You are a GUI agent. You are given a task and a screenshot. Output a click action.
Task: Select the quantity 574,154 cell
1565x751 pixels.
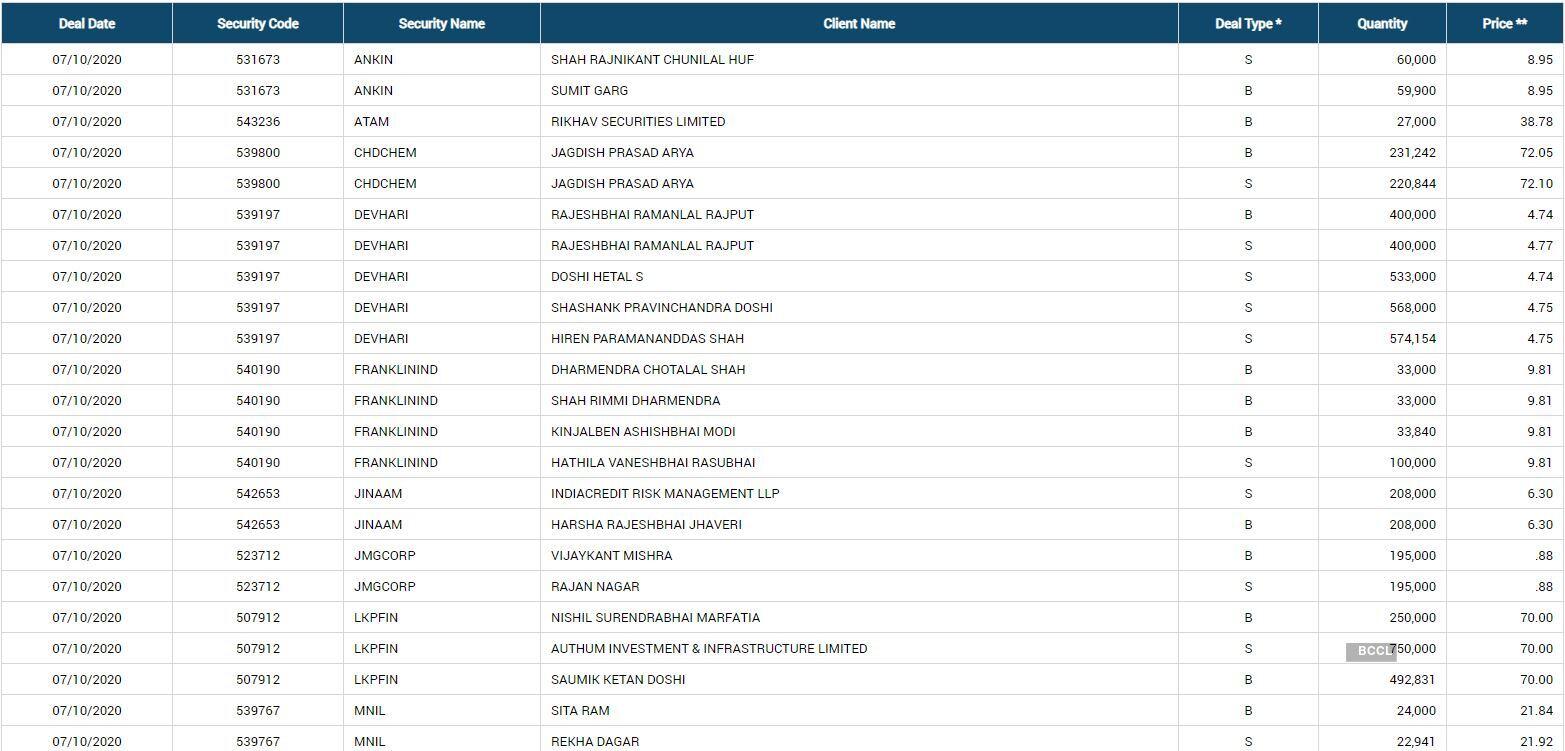(1411, 338)
